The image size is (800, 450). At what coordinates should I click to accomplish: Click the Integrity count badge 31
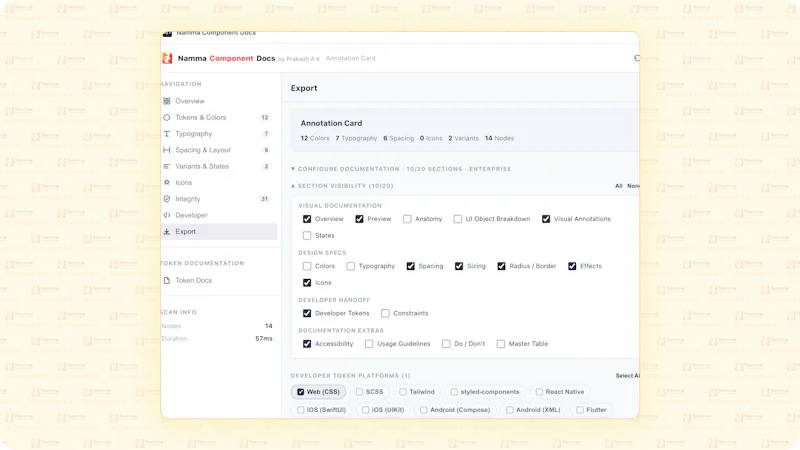tap(264, 199)
